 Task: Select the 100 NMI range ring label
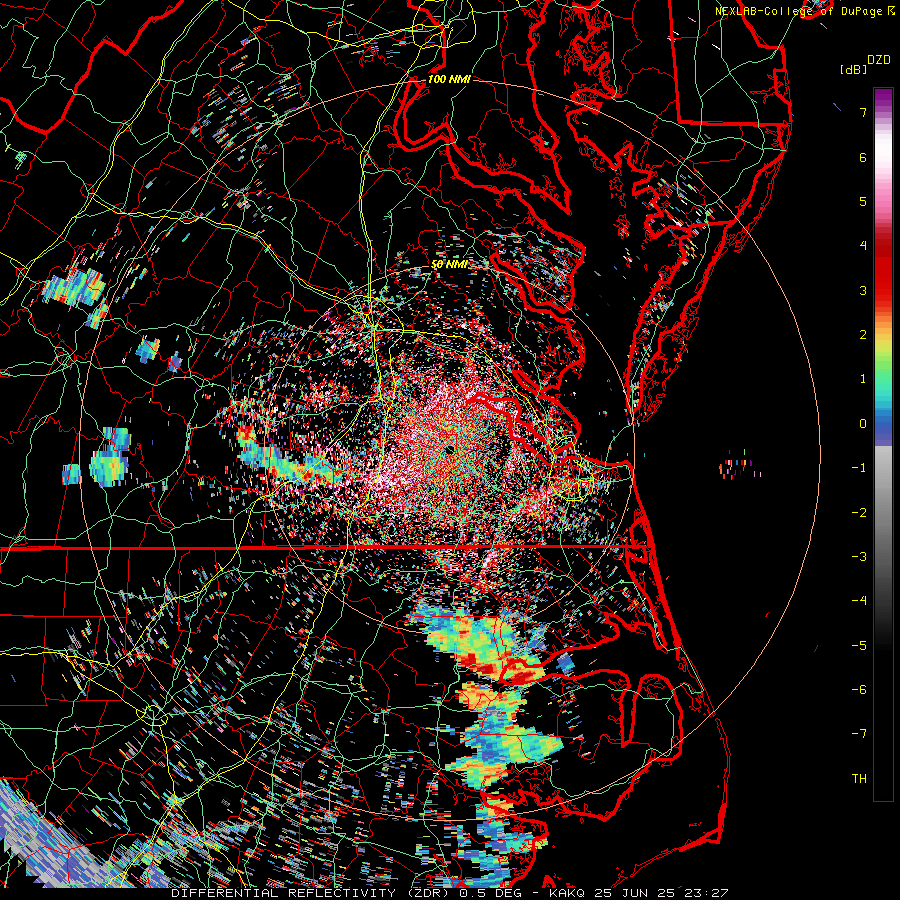click(449, 79)
